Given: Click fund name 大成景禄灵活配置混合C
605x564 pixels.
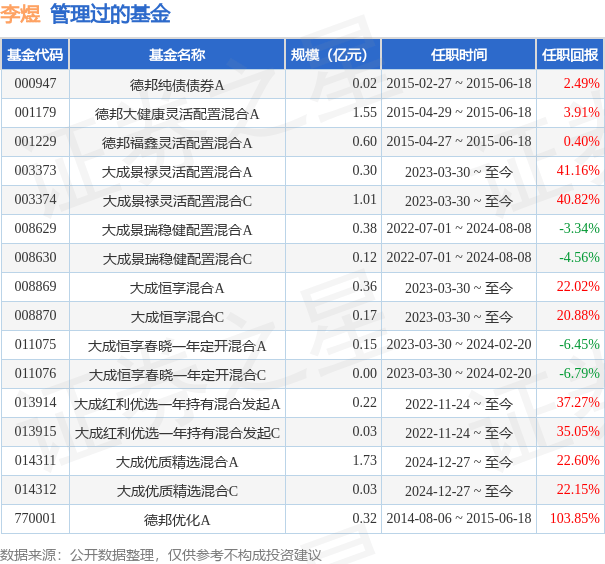Looking at the screenshot, I should tap(177, 201).
